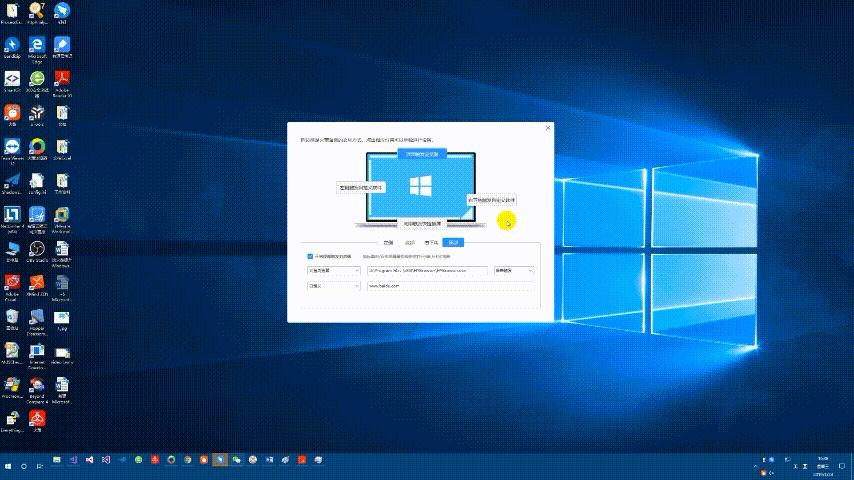Image resolution: width=854 pixels, height=480 pixels.
Task: Click the program path input field
Action: coord(427,271)
